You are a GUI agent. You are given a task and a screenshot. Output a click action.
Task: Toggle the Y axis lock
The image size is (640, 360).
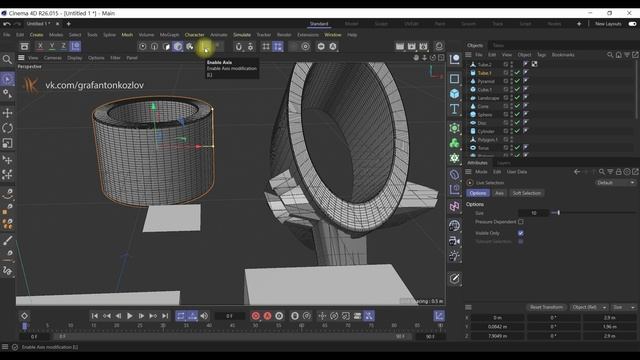tap(51, 46)
